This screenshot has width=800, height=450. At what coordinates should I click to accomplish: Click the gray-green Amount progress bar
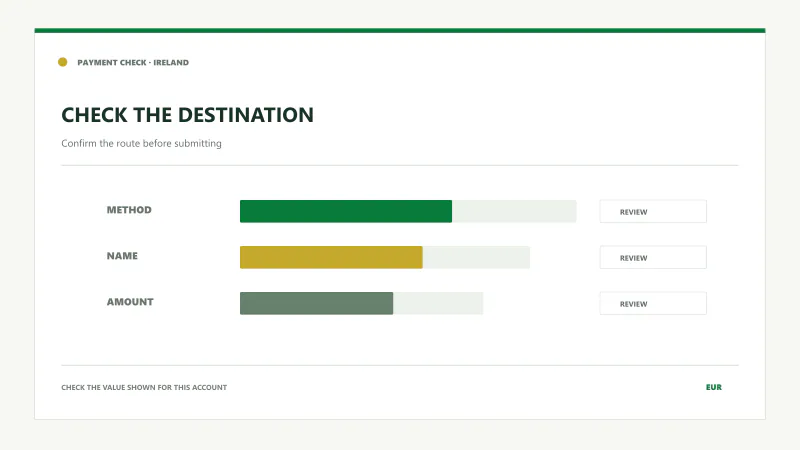(316, 303)
